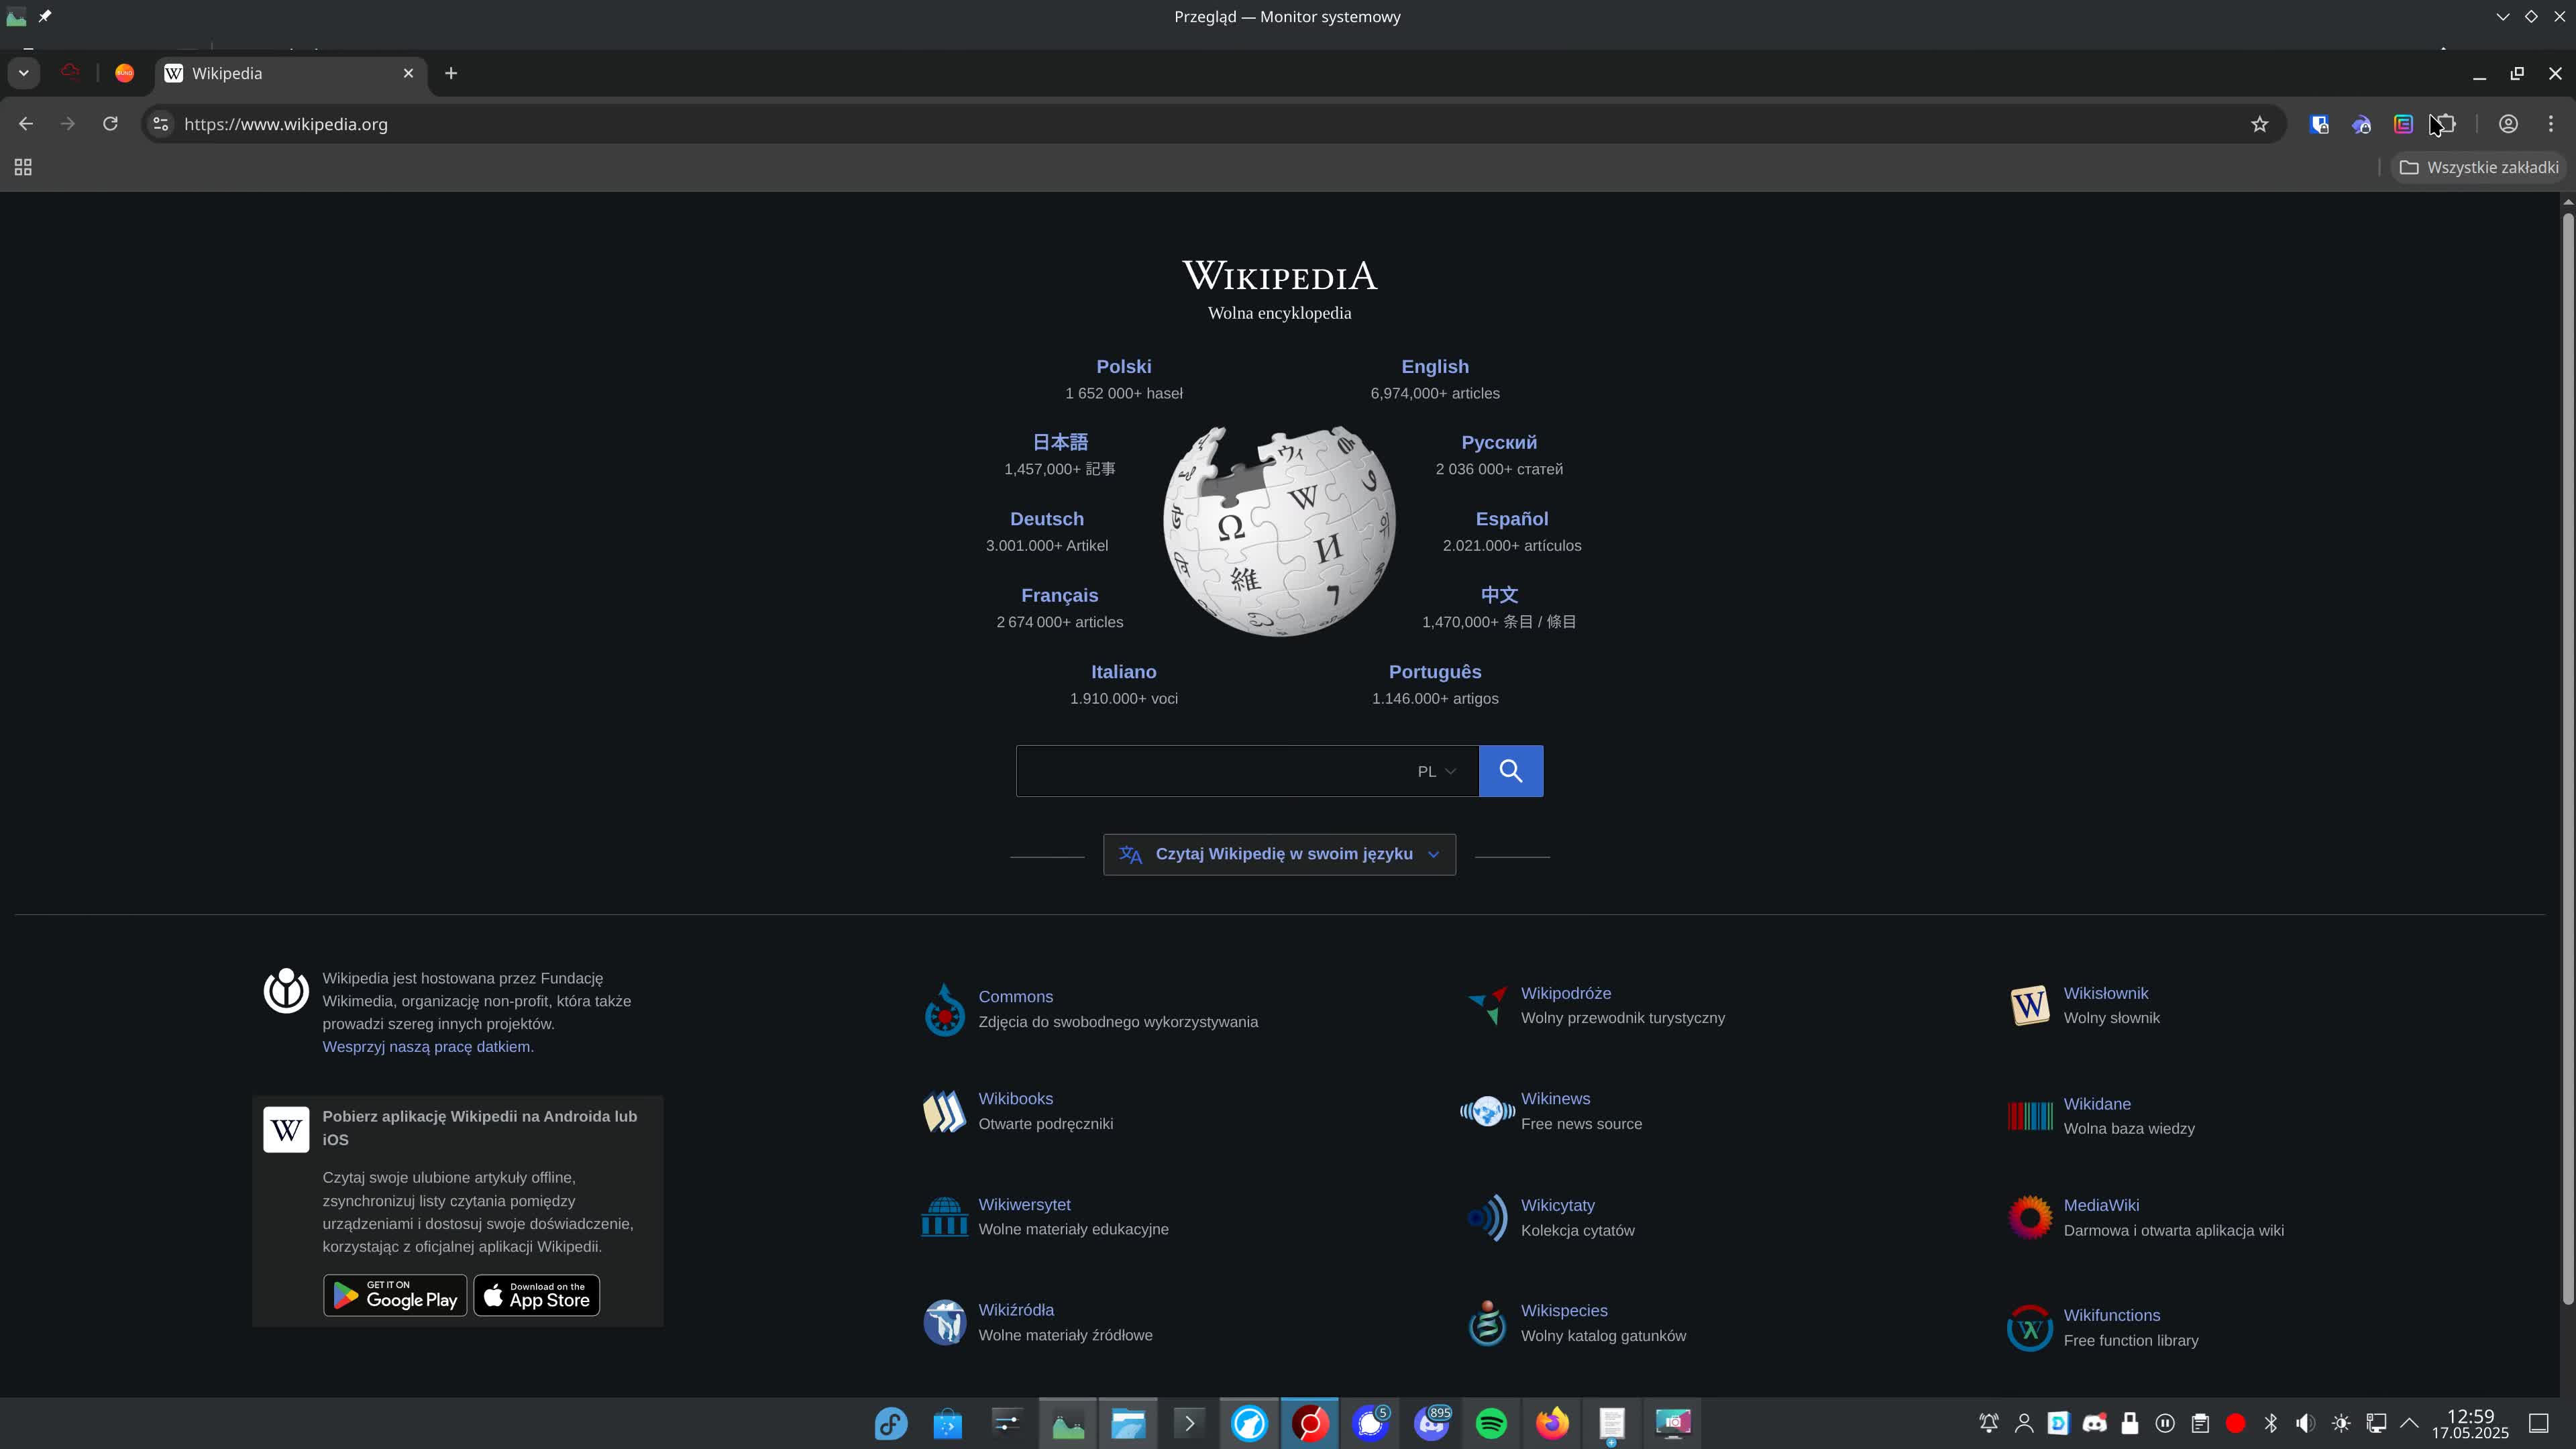Click the pin icon in the Monitor systemowy title bar
This screenshot has height=1449, width=2576.
(x=45, y=16)
